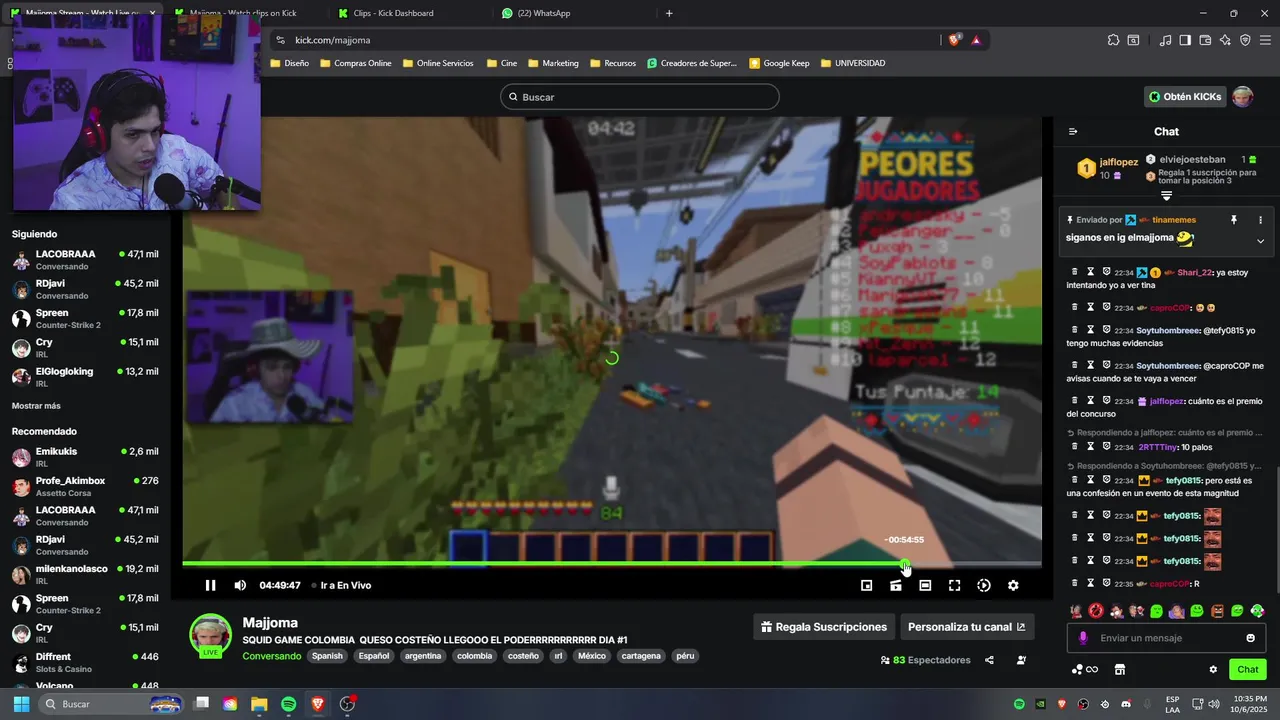Open video player settings gear
Viewport: 1280px width, 720px height.
tap(1013, 585)
